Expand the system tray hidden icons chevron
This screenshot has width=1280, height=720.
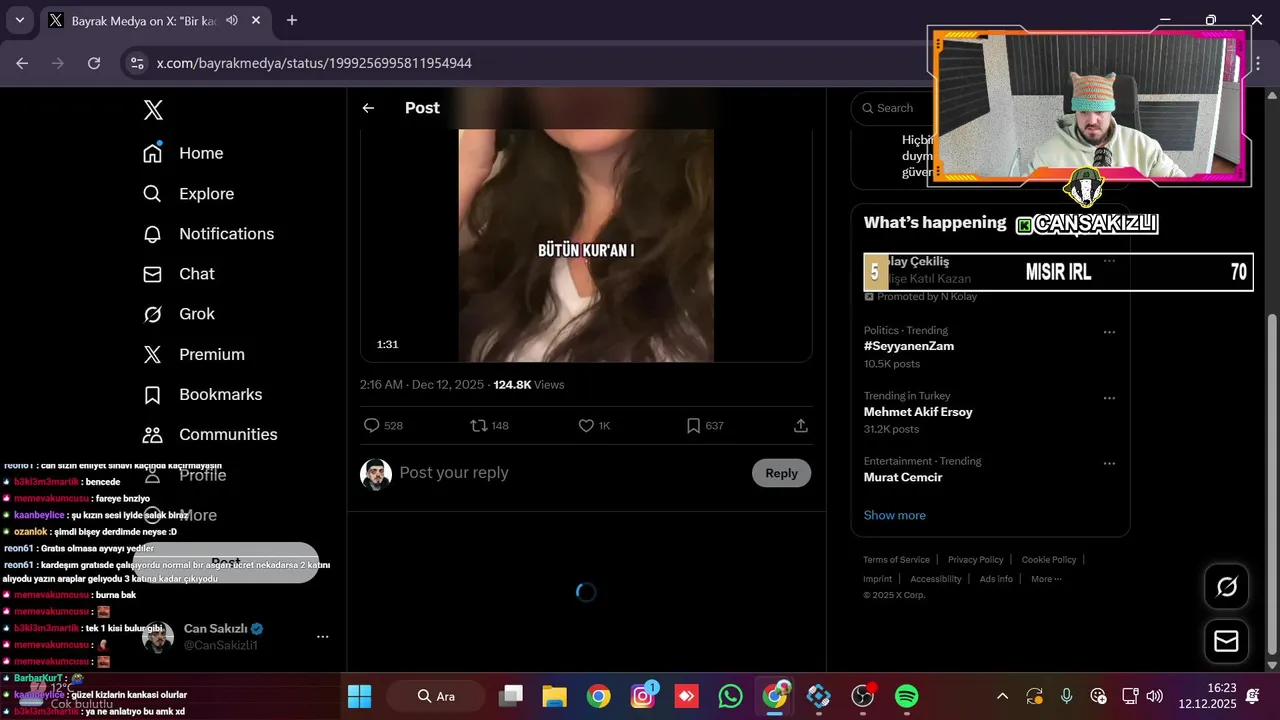[x=1002, y=696]
